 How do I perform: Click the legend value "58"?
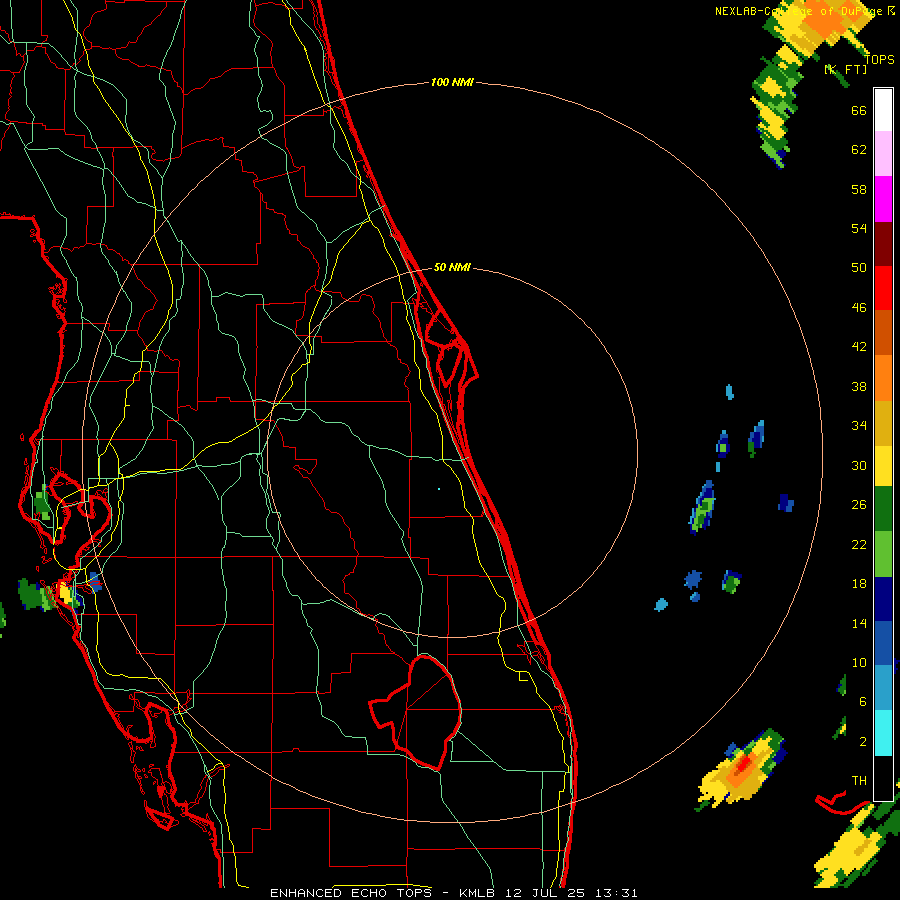[859, 189]
